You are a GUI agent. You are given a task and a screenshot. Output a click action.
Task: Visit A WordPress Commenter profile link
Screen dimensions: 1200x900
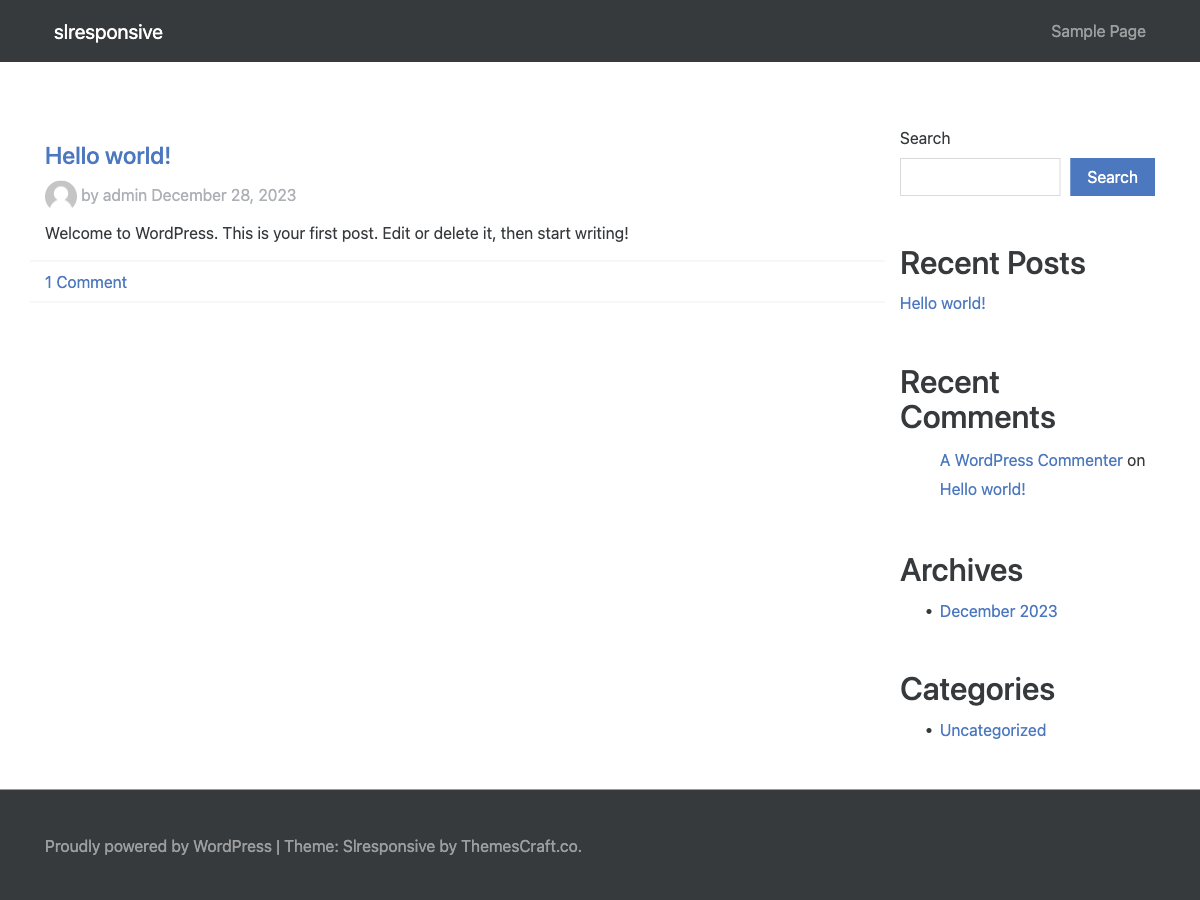[1031, 460]
